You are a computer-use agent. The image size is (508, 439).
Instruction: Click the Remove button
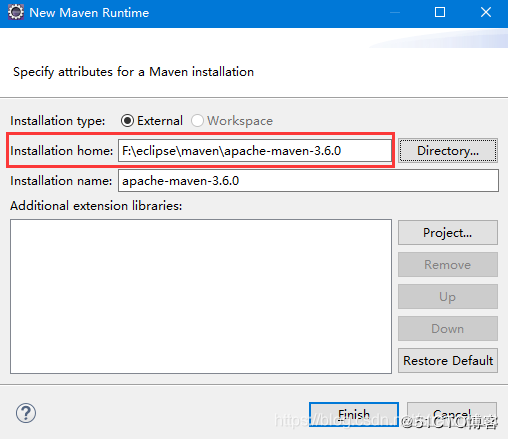tap(448, 264)
